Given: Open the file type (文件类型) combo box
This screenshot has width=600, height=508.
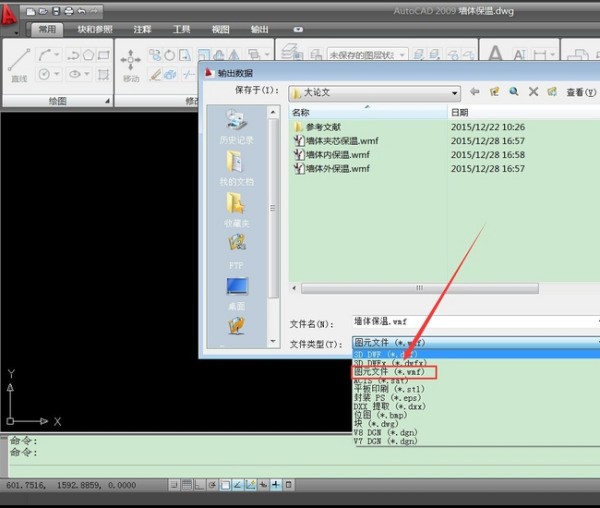Looking at the screenshot, I should point(476,342).
